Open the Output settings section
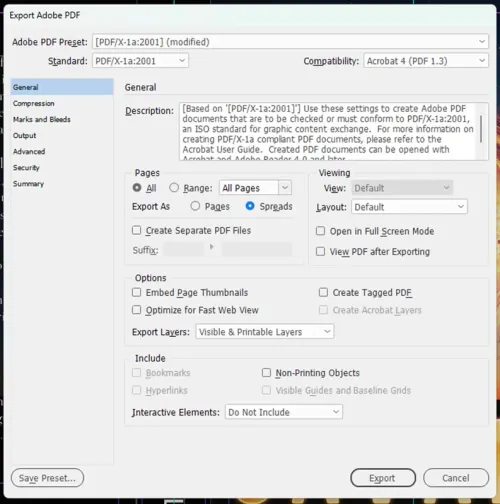The height and width of the screenshot is (504, 500). (25, 135)
